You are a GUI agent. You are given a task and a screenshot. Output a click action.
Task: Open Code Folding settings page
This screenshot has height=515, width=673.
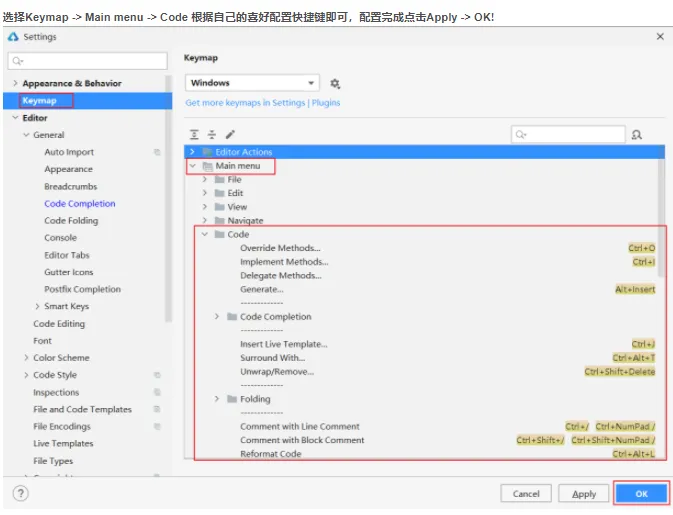point(71,221)
